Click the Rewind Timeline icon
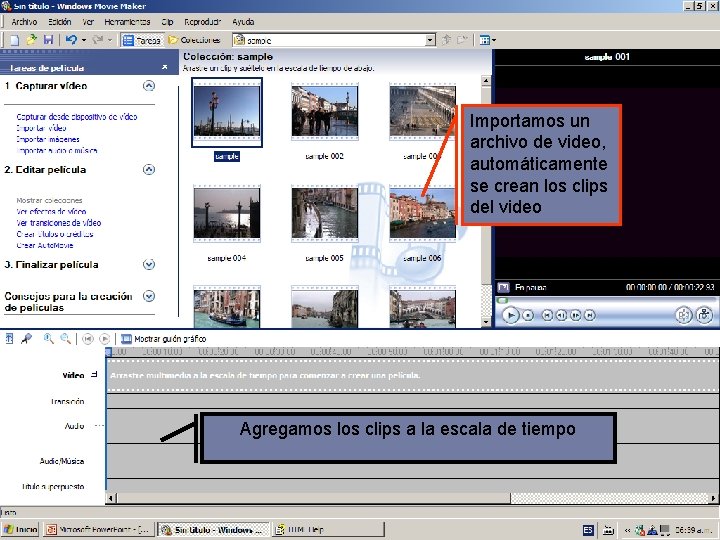 click(87, 339)
